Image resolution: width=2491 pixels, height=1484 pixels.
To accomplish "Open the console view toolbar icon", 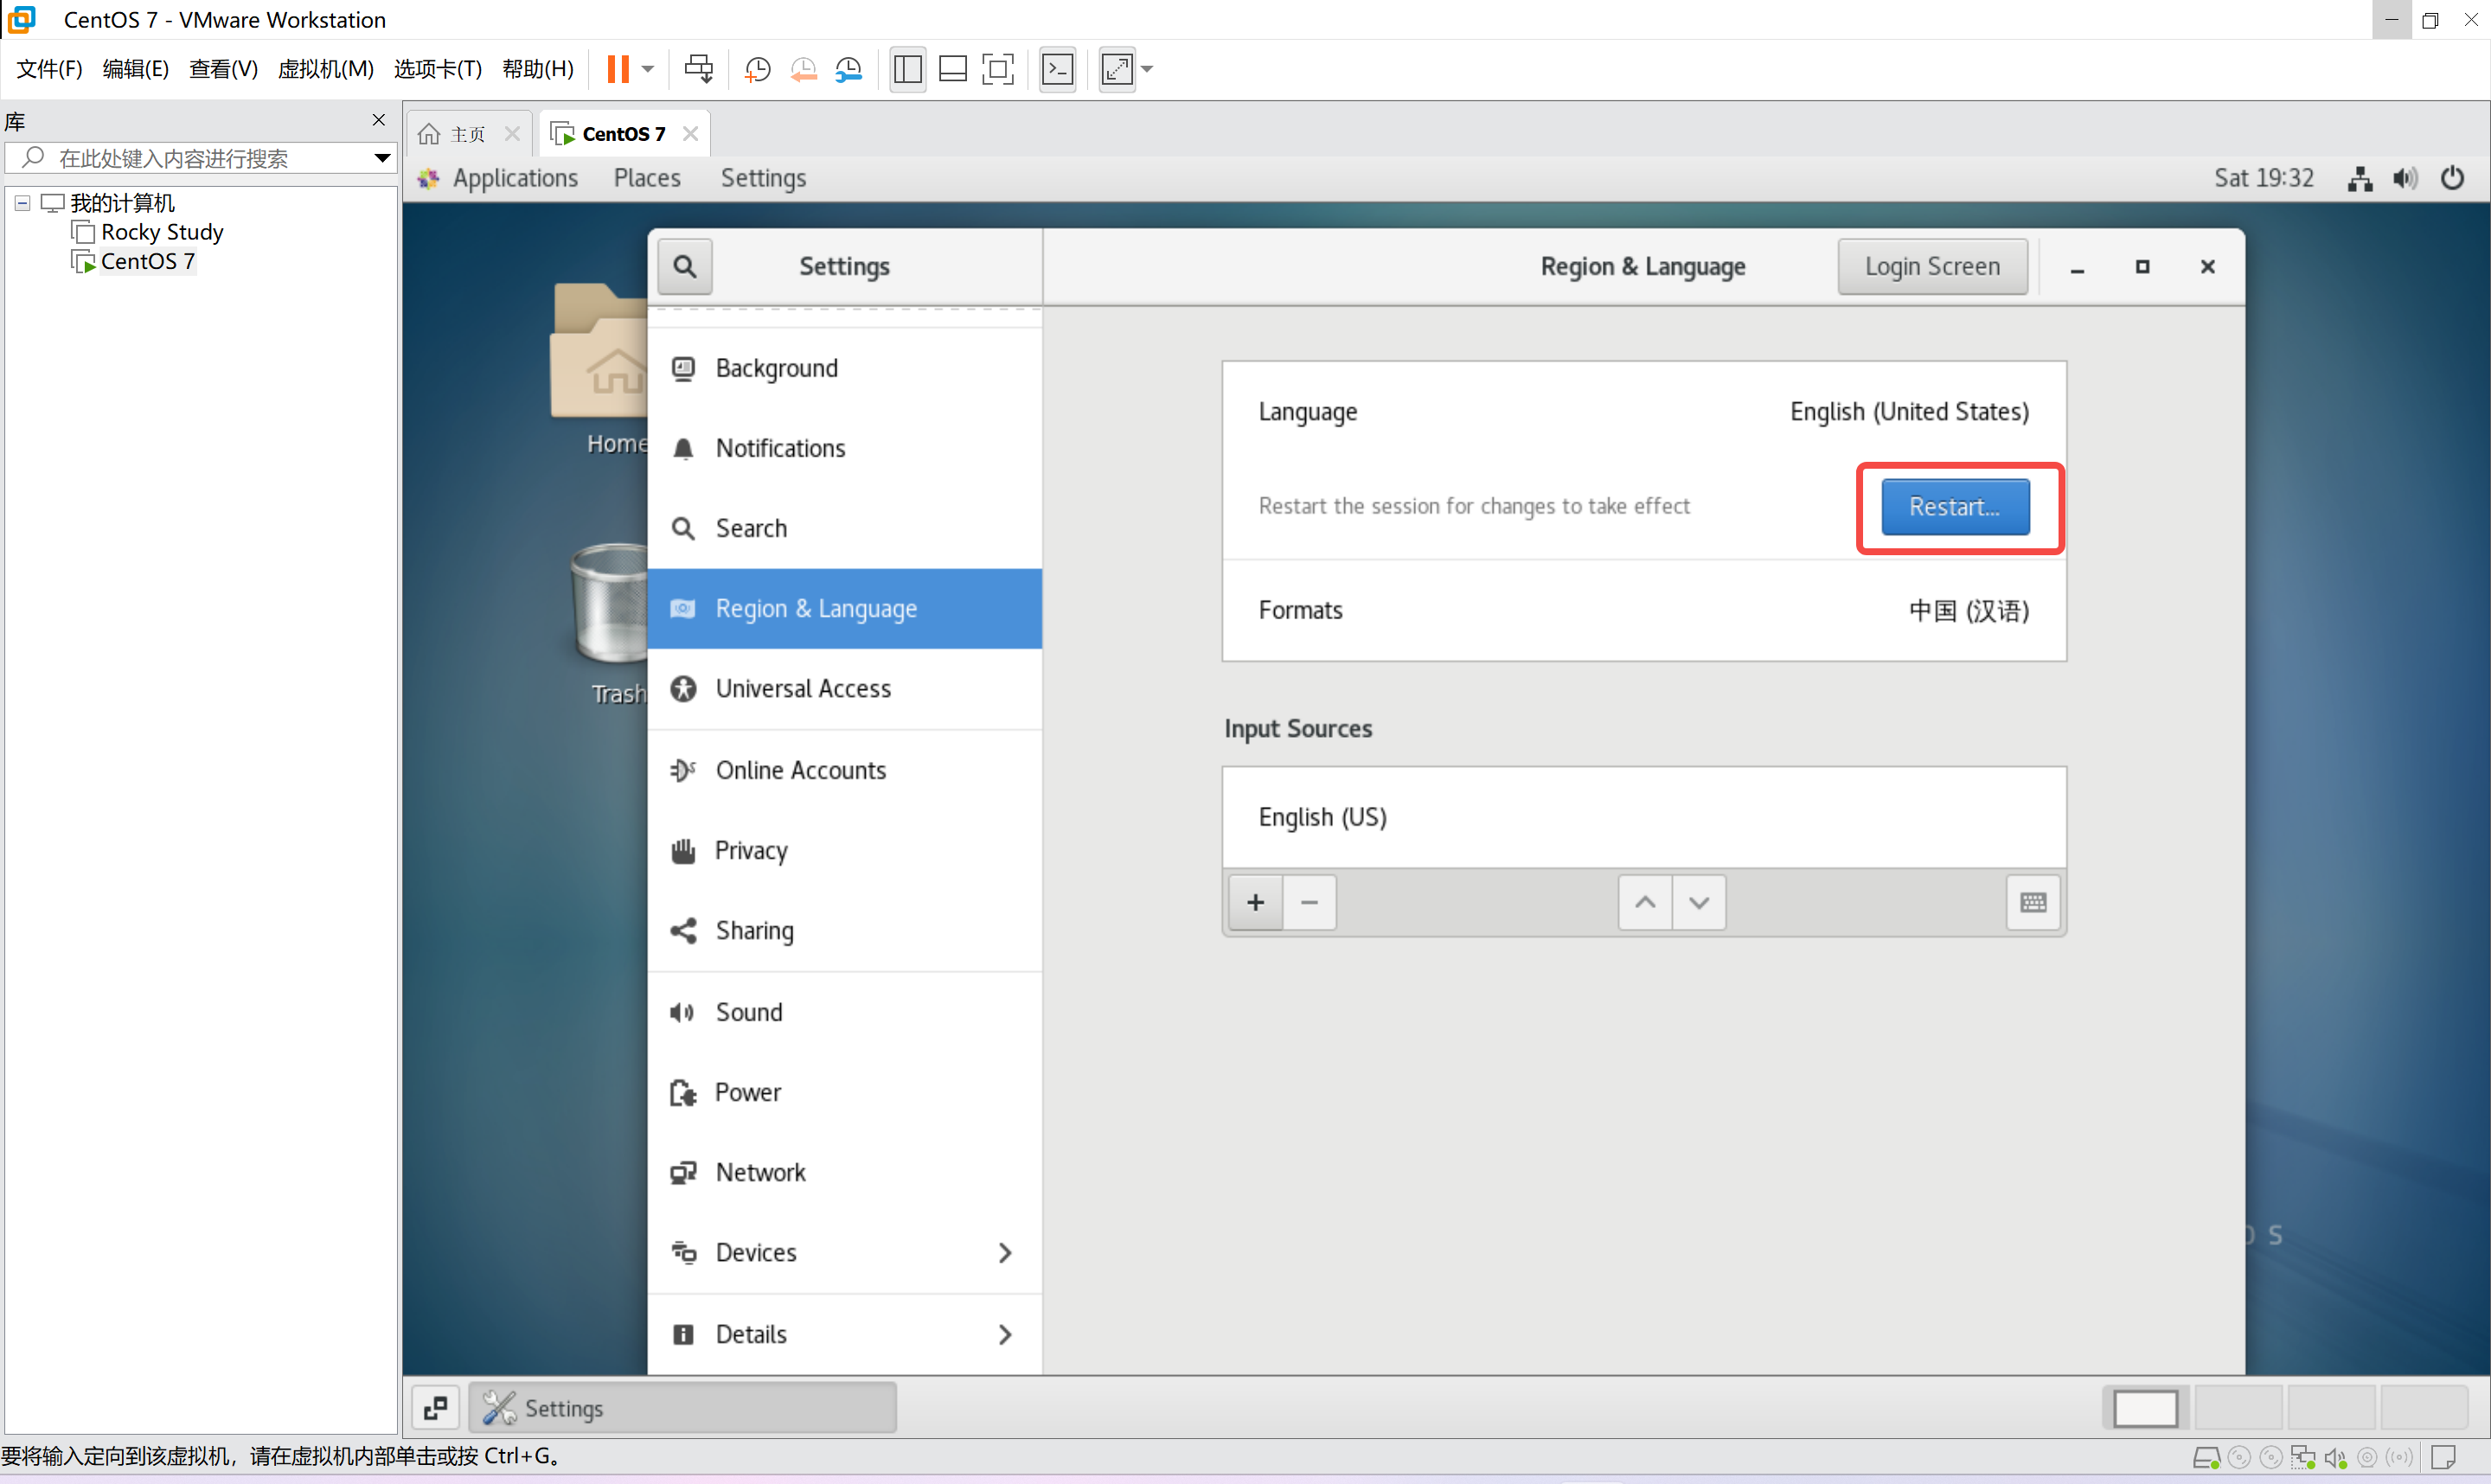I will 1057,69.
